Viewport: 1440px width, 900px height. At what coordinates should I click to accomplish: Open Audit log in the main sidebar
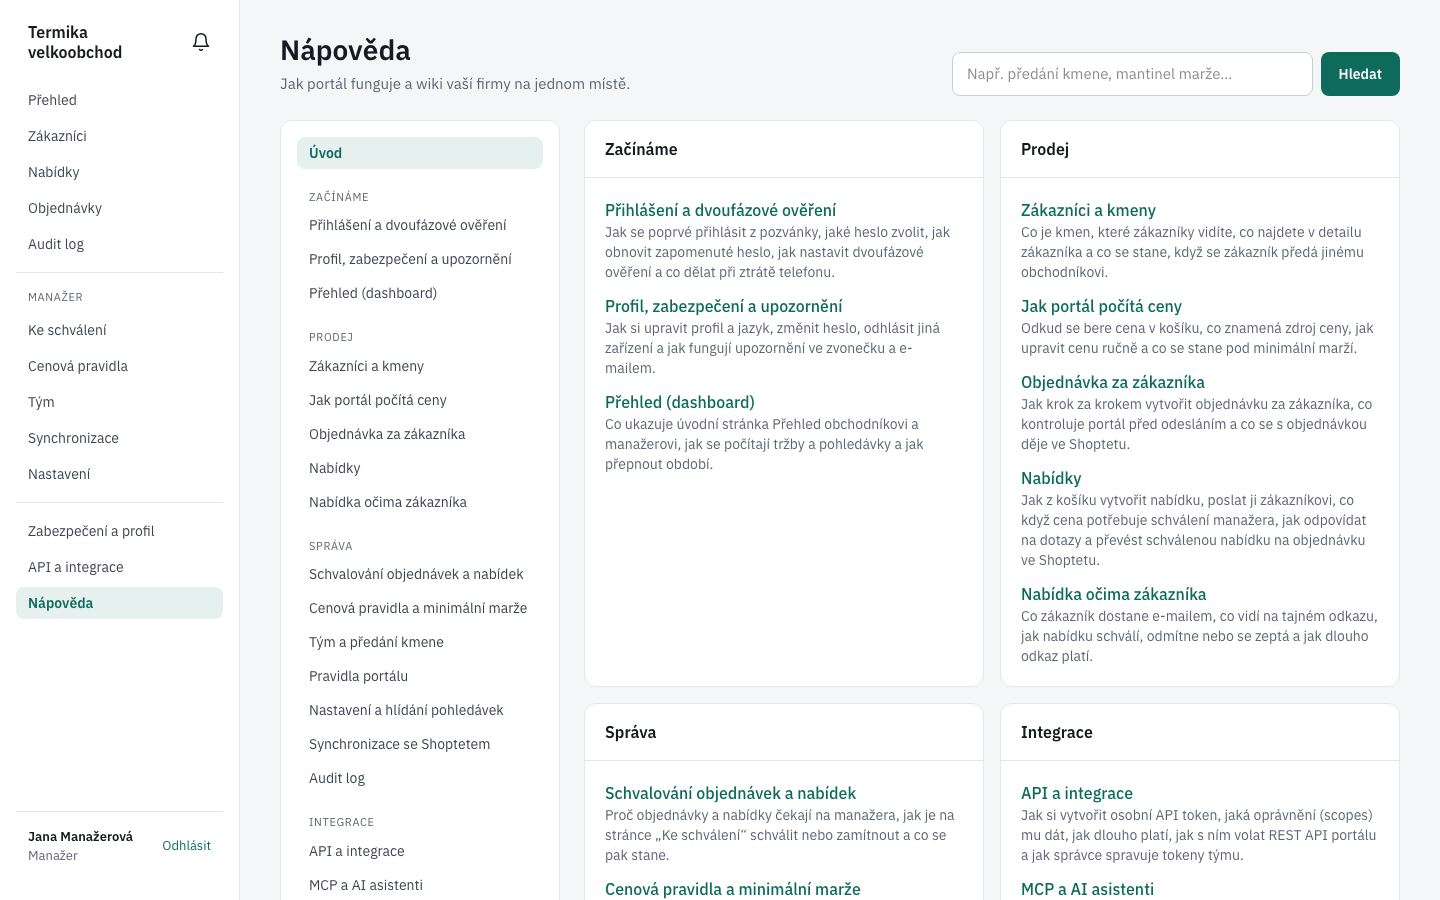click(x=119, y=244)
